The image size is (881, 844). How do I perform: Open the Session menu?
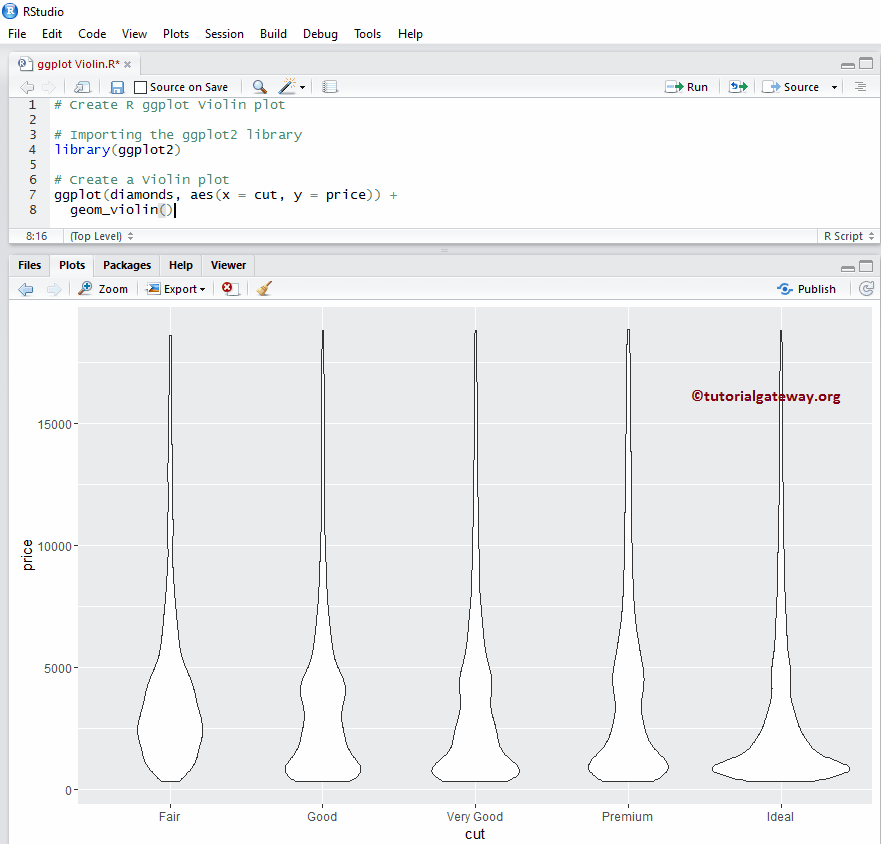[x=224, y=33]
